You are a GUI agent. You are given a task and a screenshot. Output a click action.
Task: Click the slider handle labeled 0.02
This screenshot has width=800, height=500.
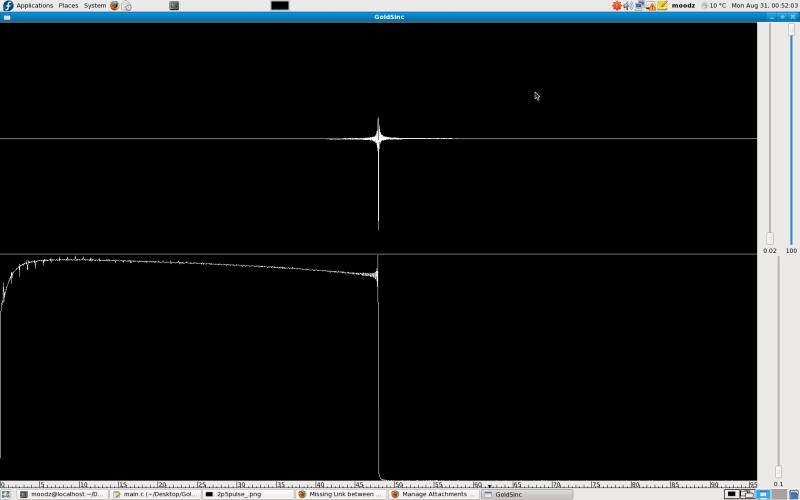pos(769,238)
